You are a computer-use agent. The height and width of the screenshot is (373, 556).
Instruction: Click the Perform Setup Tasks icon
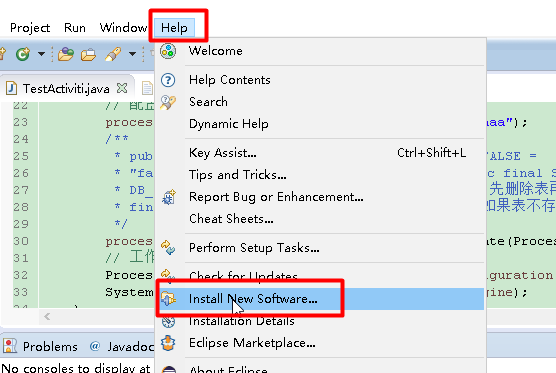[x=168, y=247]
